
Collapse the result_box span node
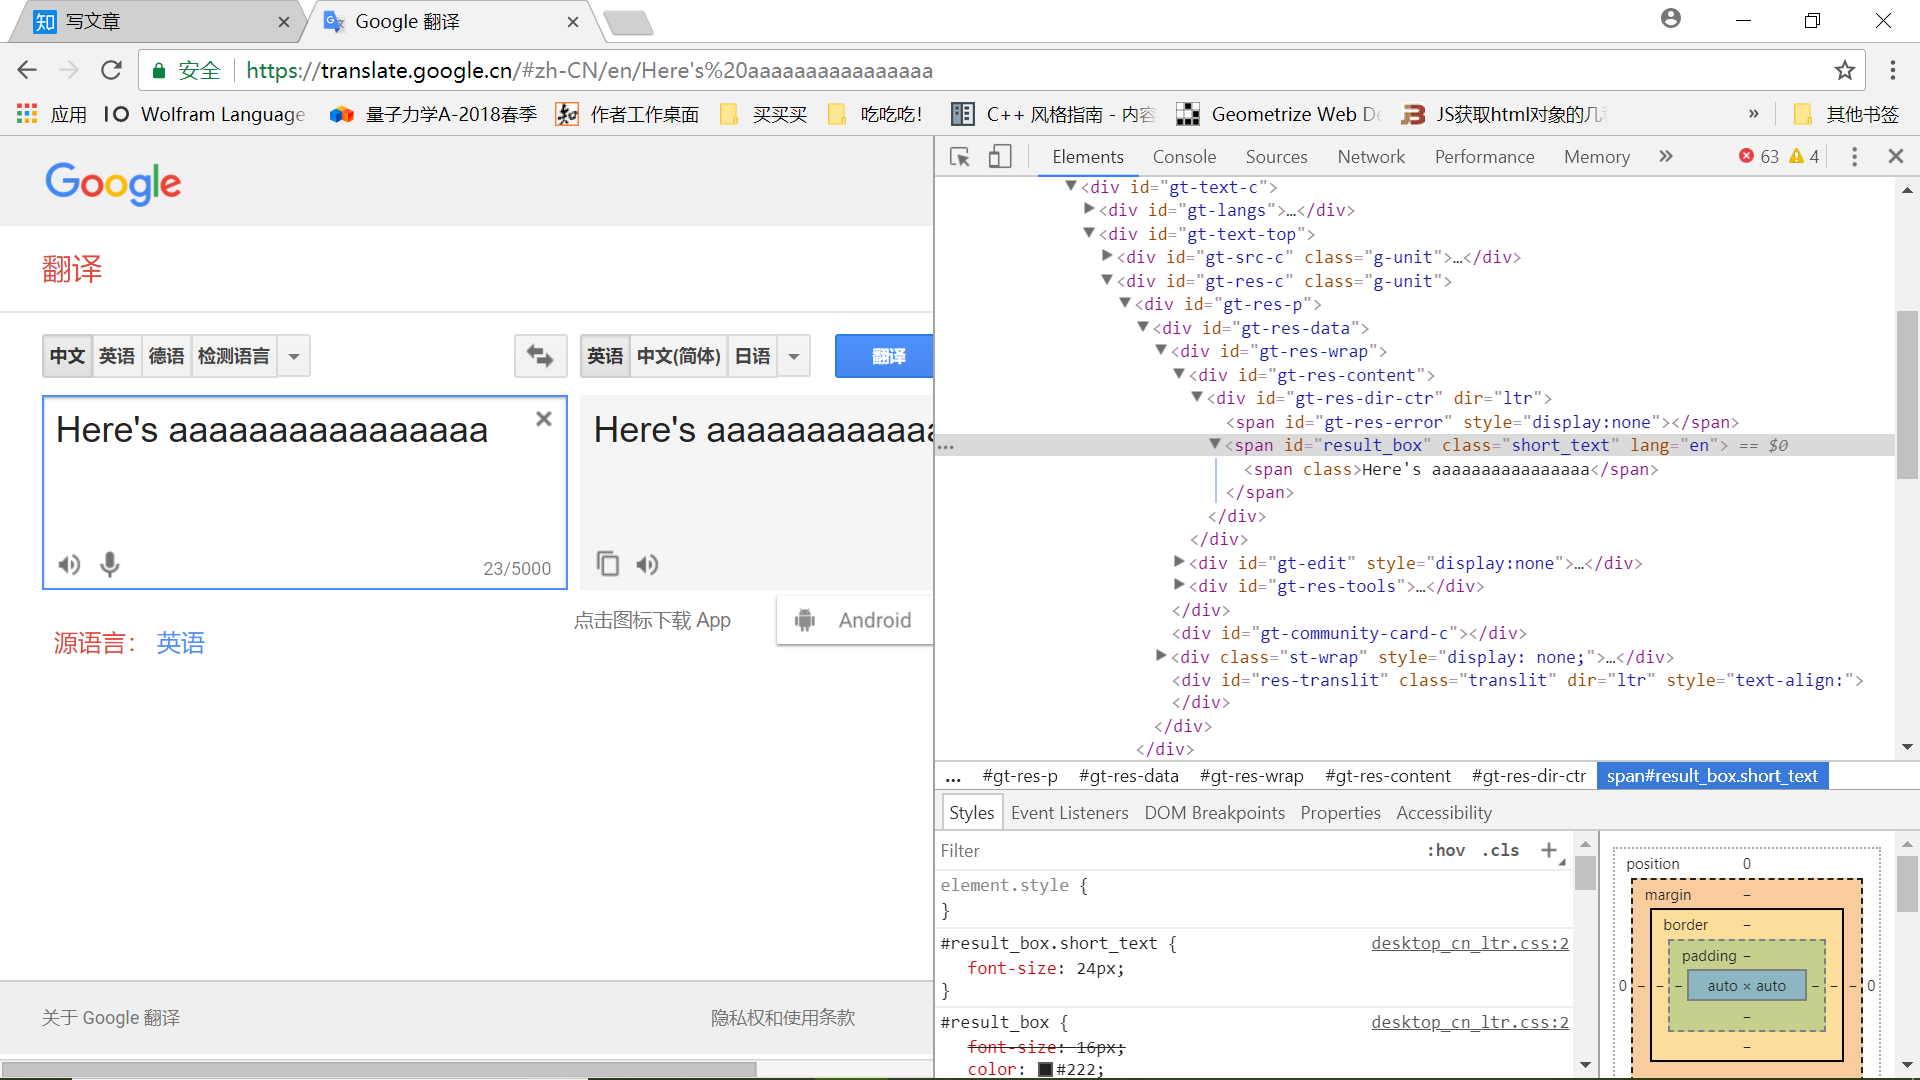tap(1215, 444)
